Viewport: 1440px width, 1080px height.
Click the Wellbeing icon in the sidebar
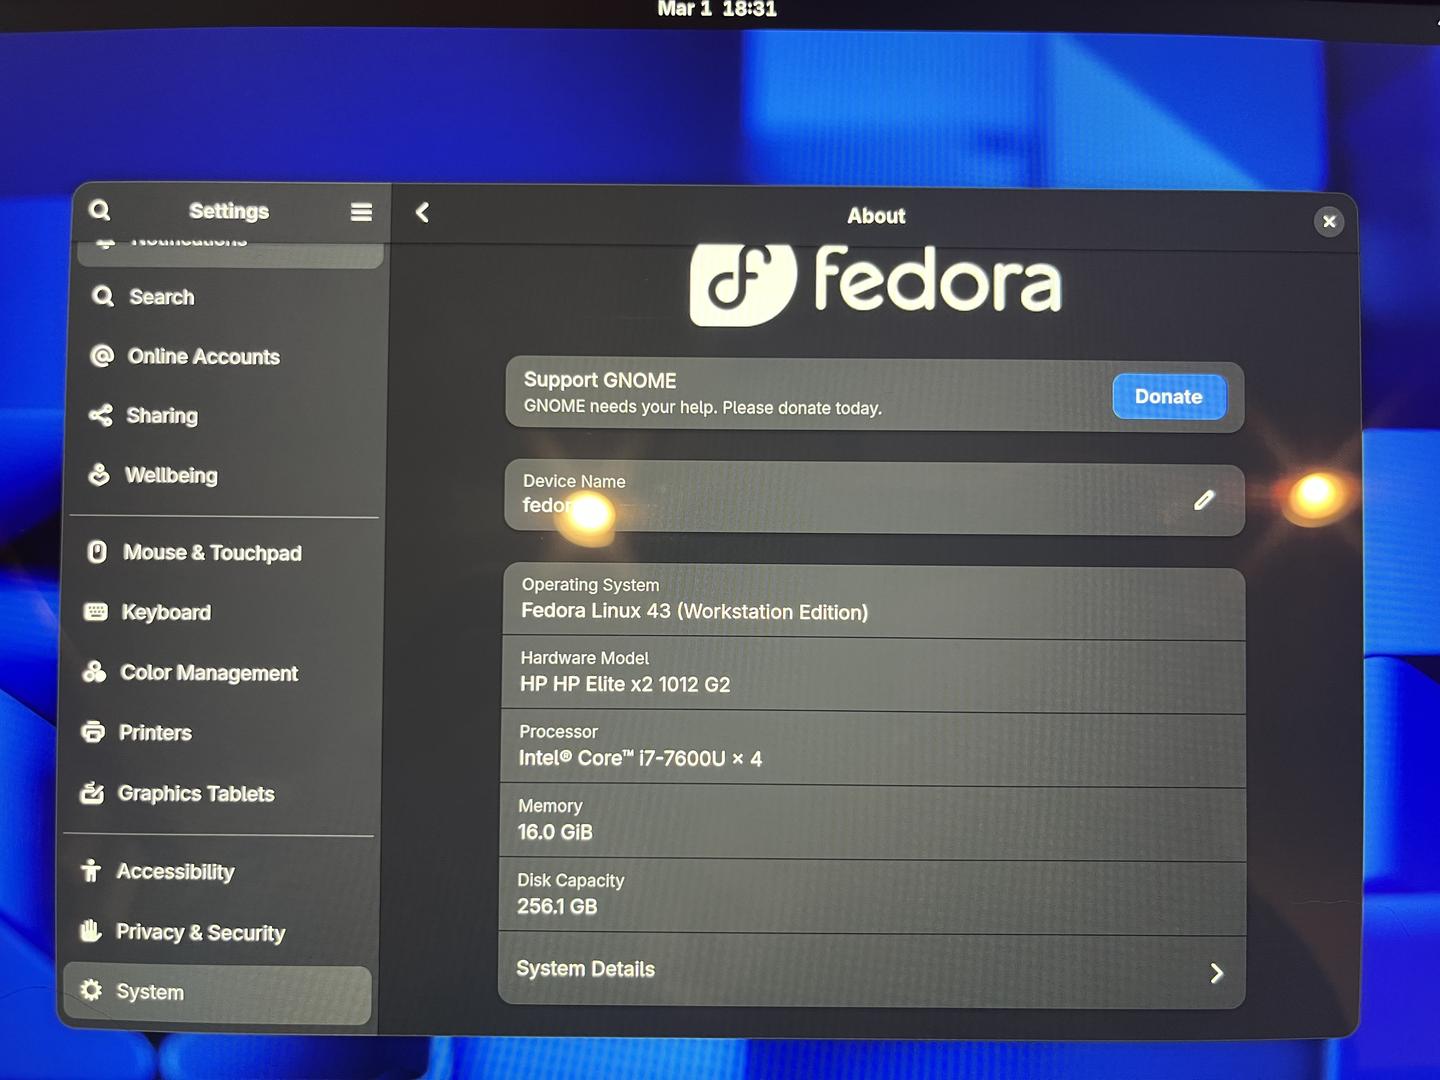coord(99,474)
